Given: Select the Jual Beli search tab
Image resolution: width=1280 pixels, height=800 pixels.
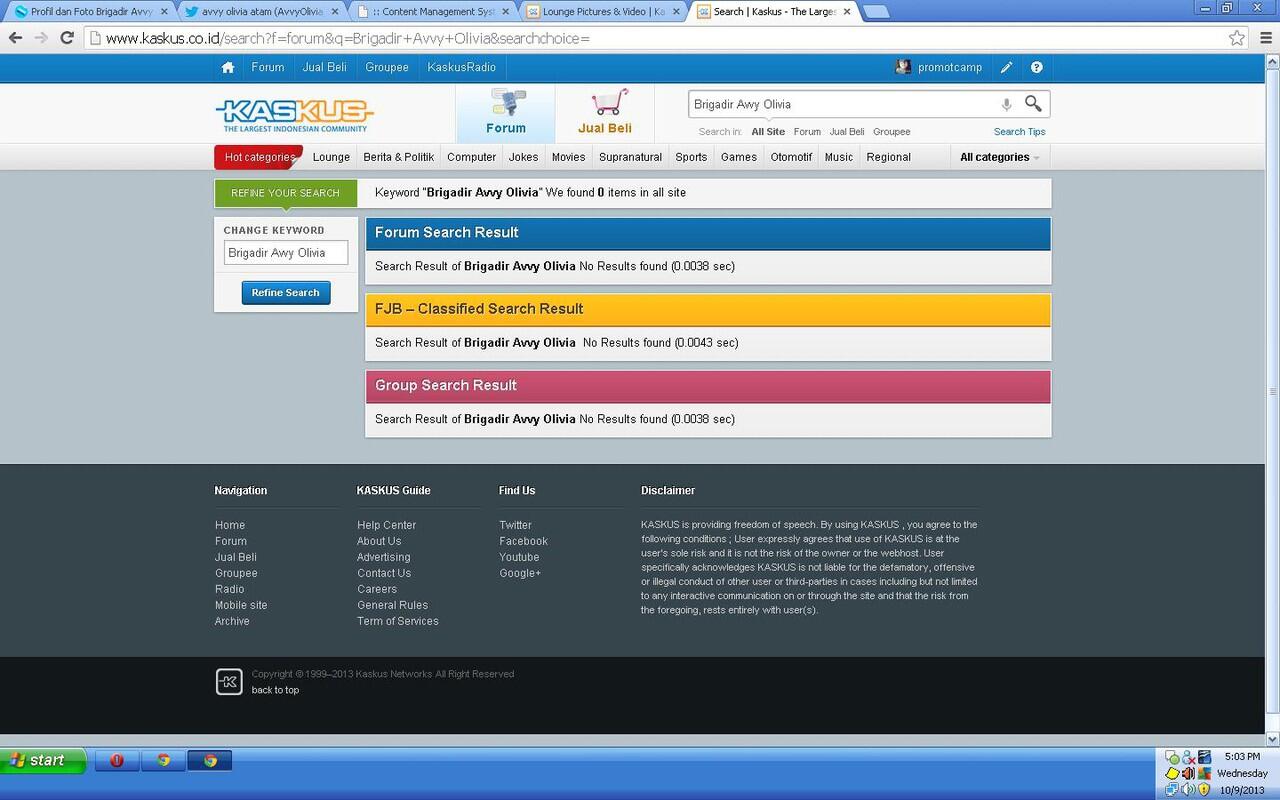Looking at the screenshot, I should pos(605,112).
